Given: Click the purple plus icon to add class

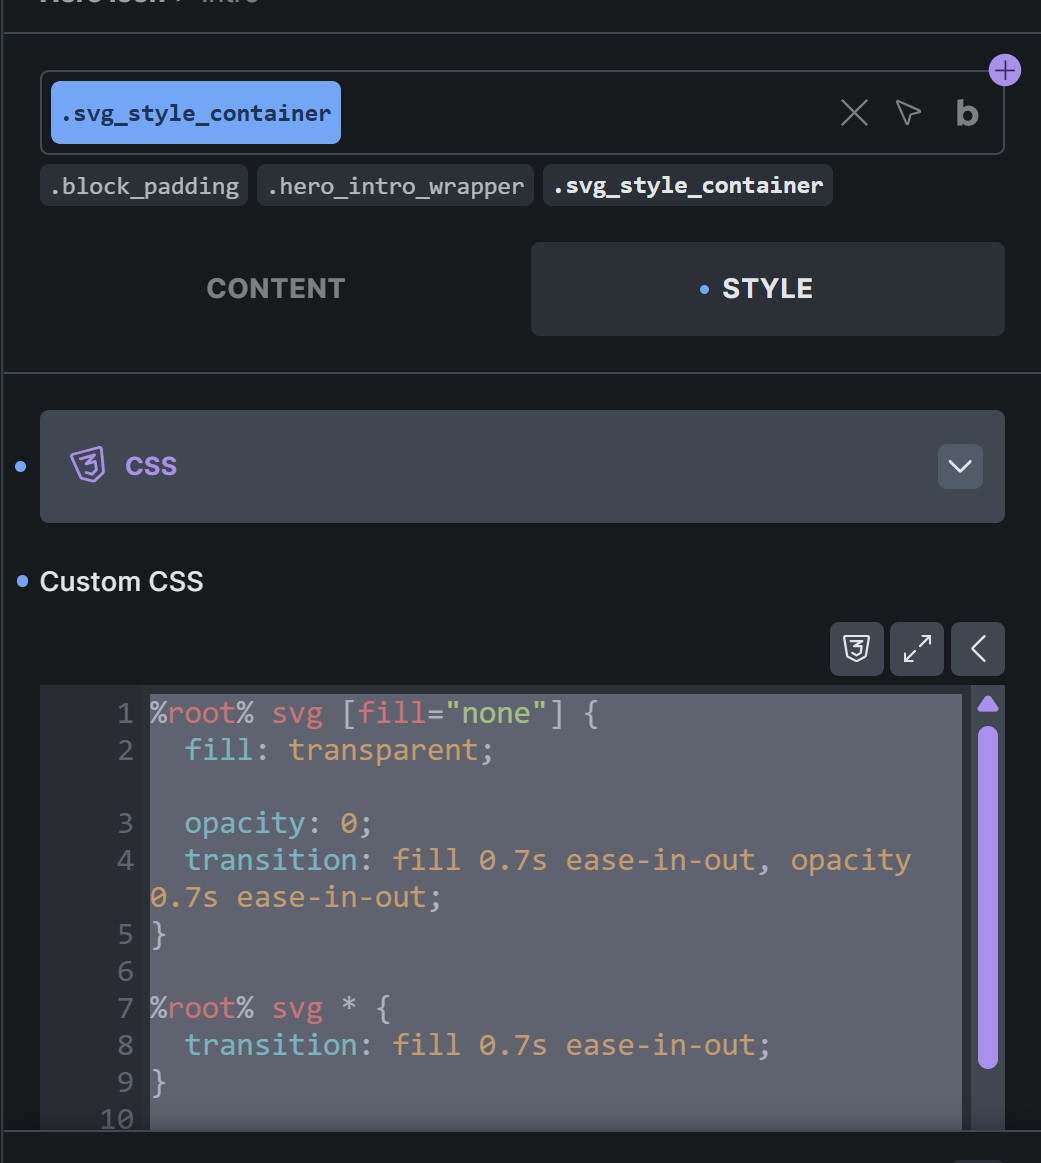Looking at the screenshot, I should click(1004, 71).
